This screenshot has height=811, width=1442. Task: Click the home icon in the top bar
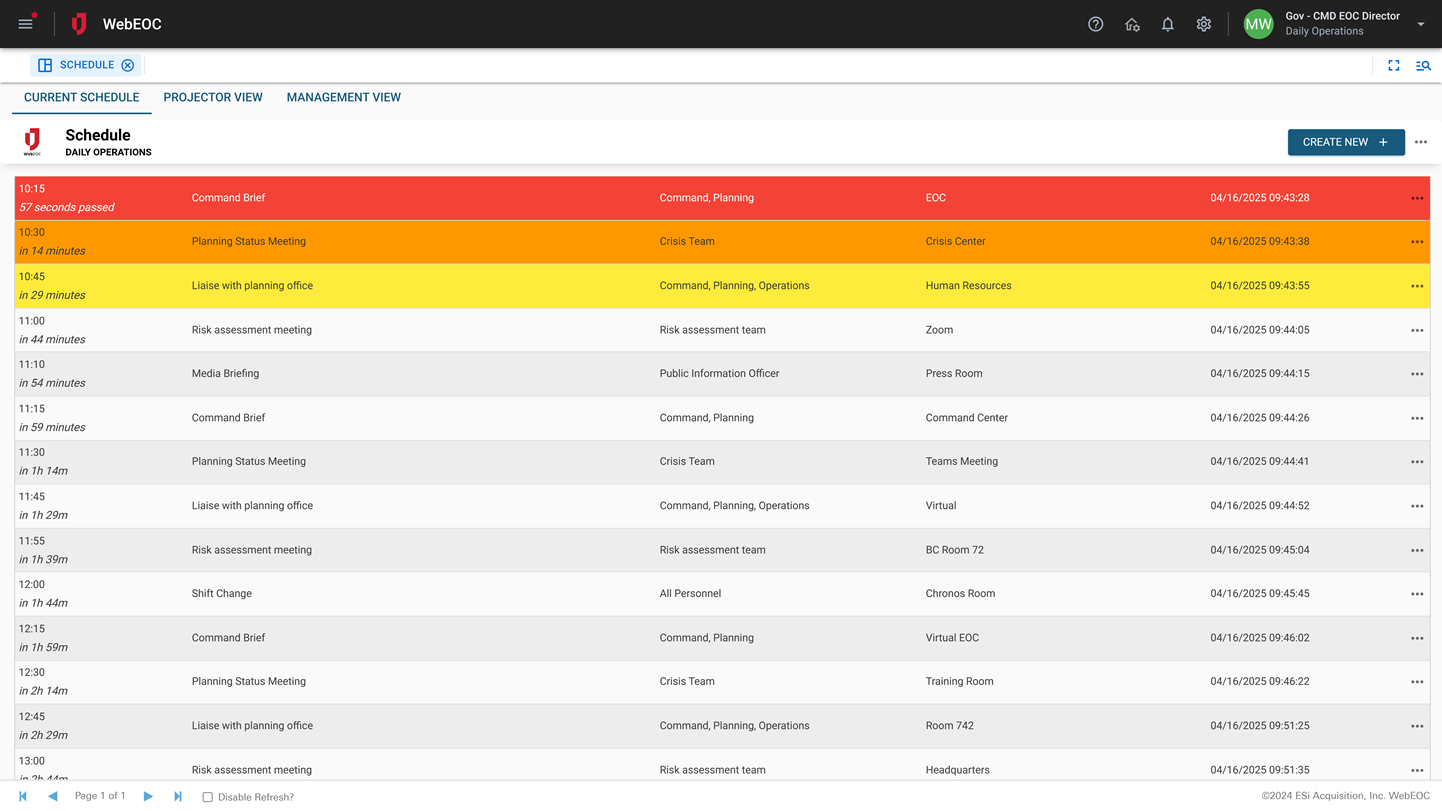pos(1132,24)
